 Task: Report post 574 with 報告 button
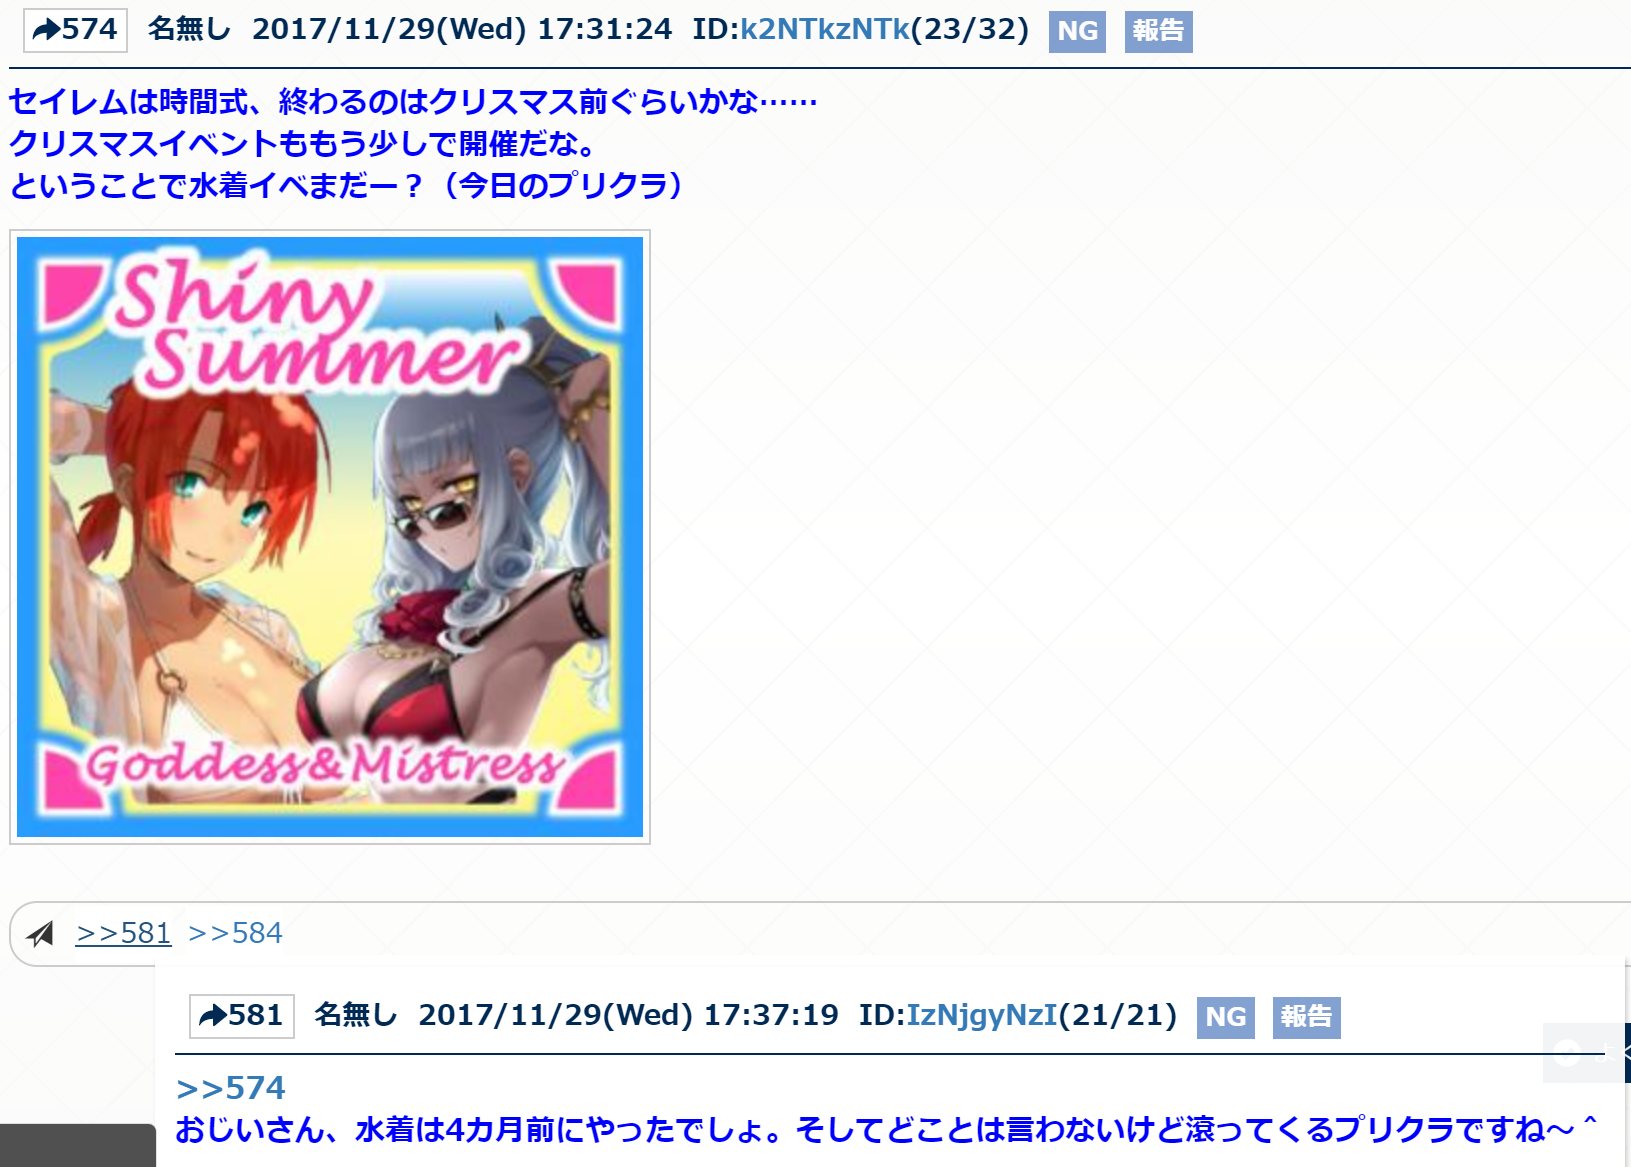point(1158,31)
